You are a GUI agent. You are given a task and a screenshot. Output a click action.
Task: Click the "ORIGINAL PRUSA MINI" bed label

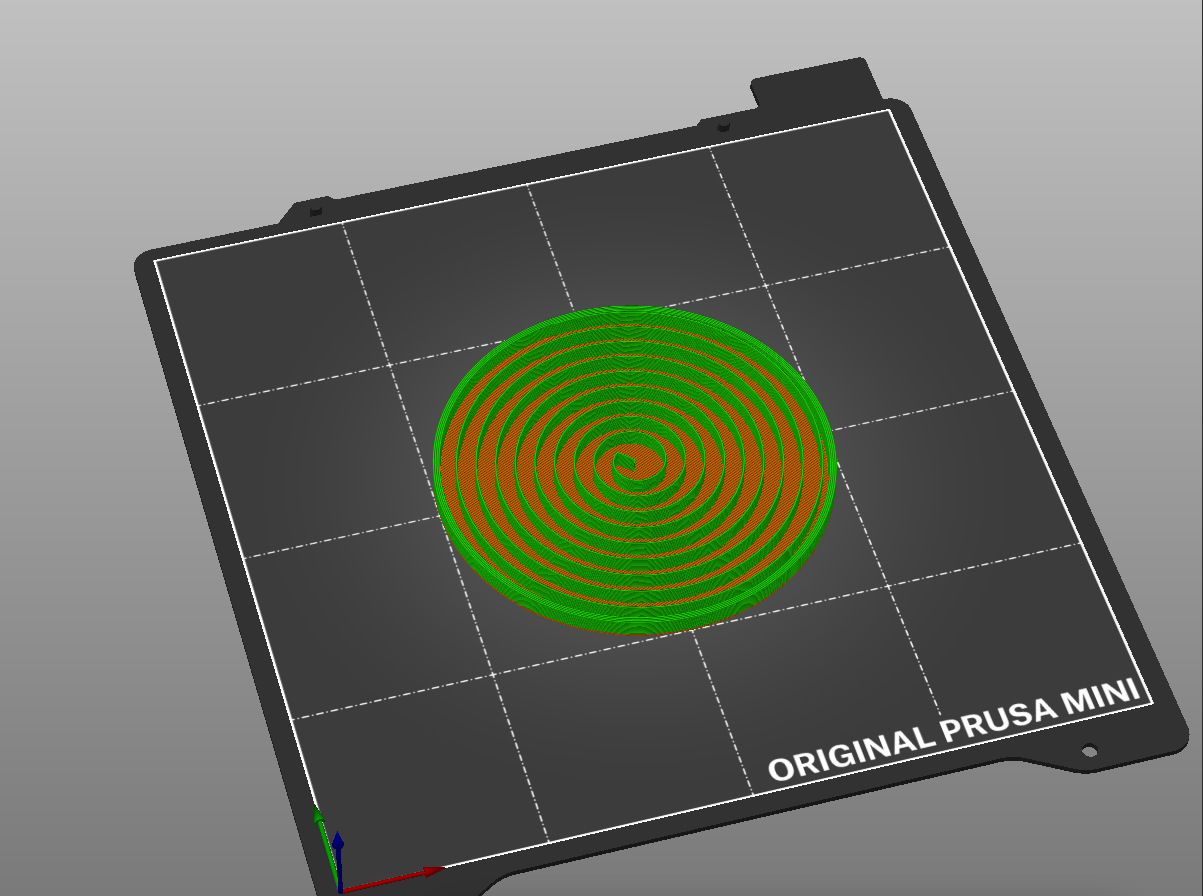[x=955, y=731]
